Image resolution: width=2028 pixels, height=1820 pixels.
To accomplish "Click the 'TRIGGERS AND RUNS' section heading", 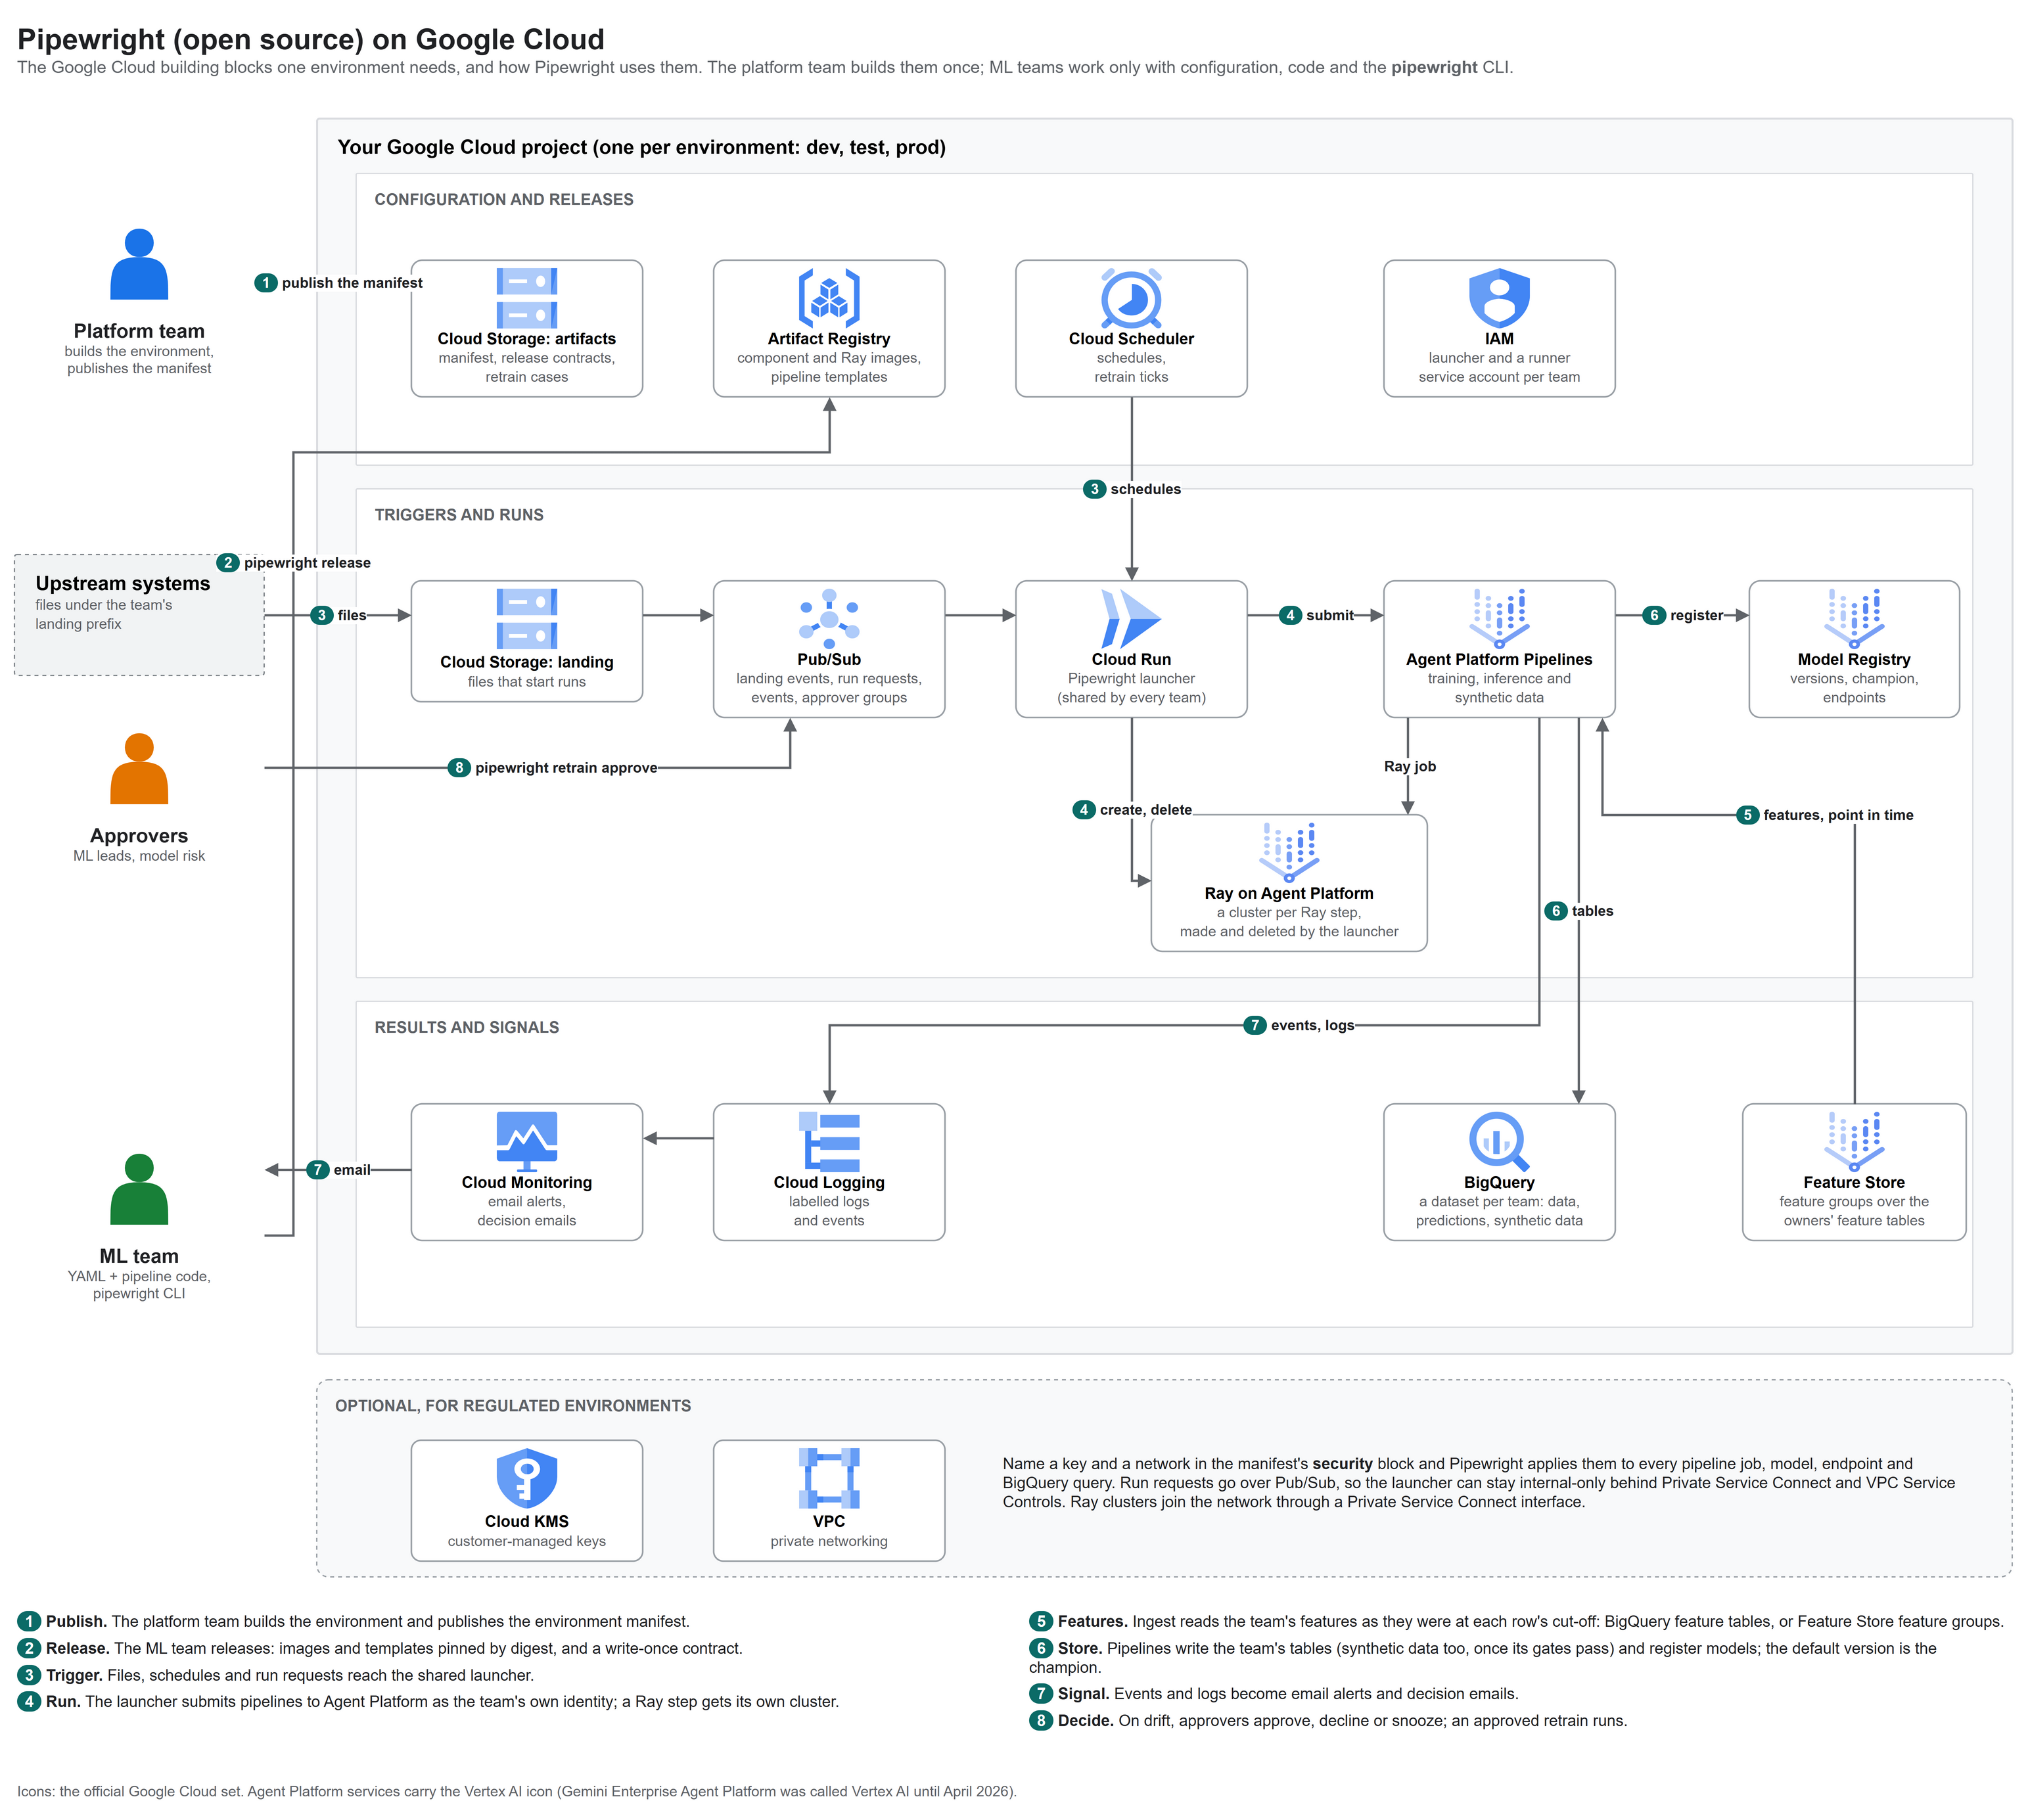I will click(x=459, y=514).
